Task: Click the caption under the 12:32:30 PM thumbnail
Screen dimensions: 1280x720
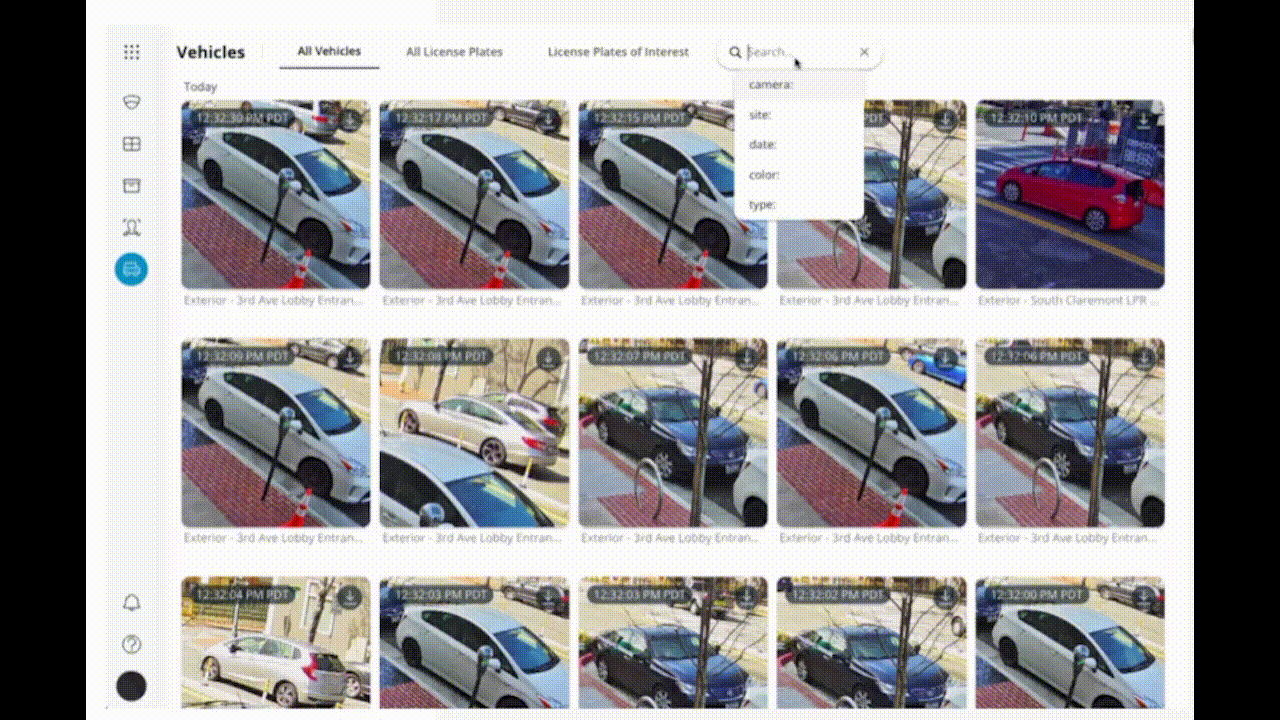Action: click(274, 300)
